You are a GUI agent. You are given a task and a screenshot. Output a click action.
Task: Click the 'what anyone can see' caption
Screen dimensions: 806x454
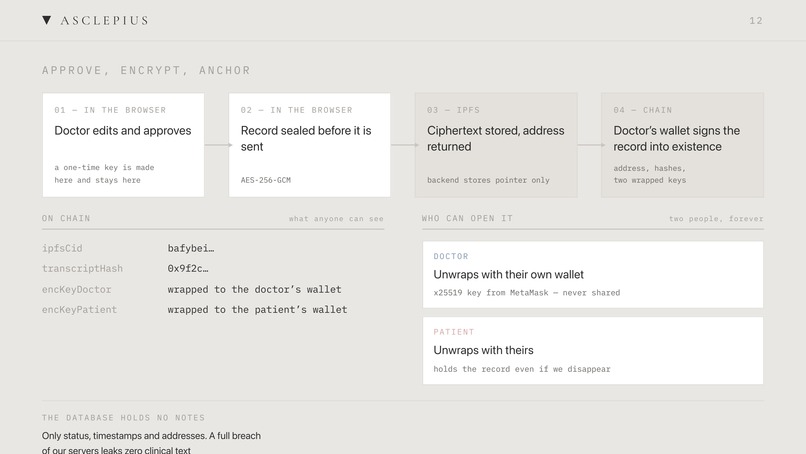[x=336, y=219]
